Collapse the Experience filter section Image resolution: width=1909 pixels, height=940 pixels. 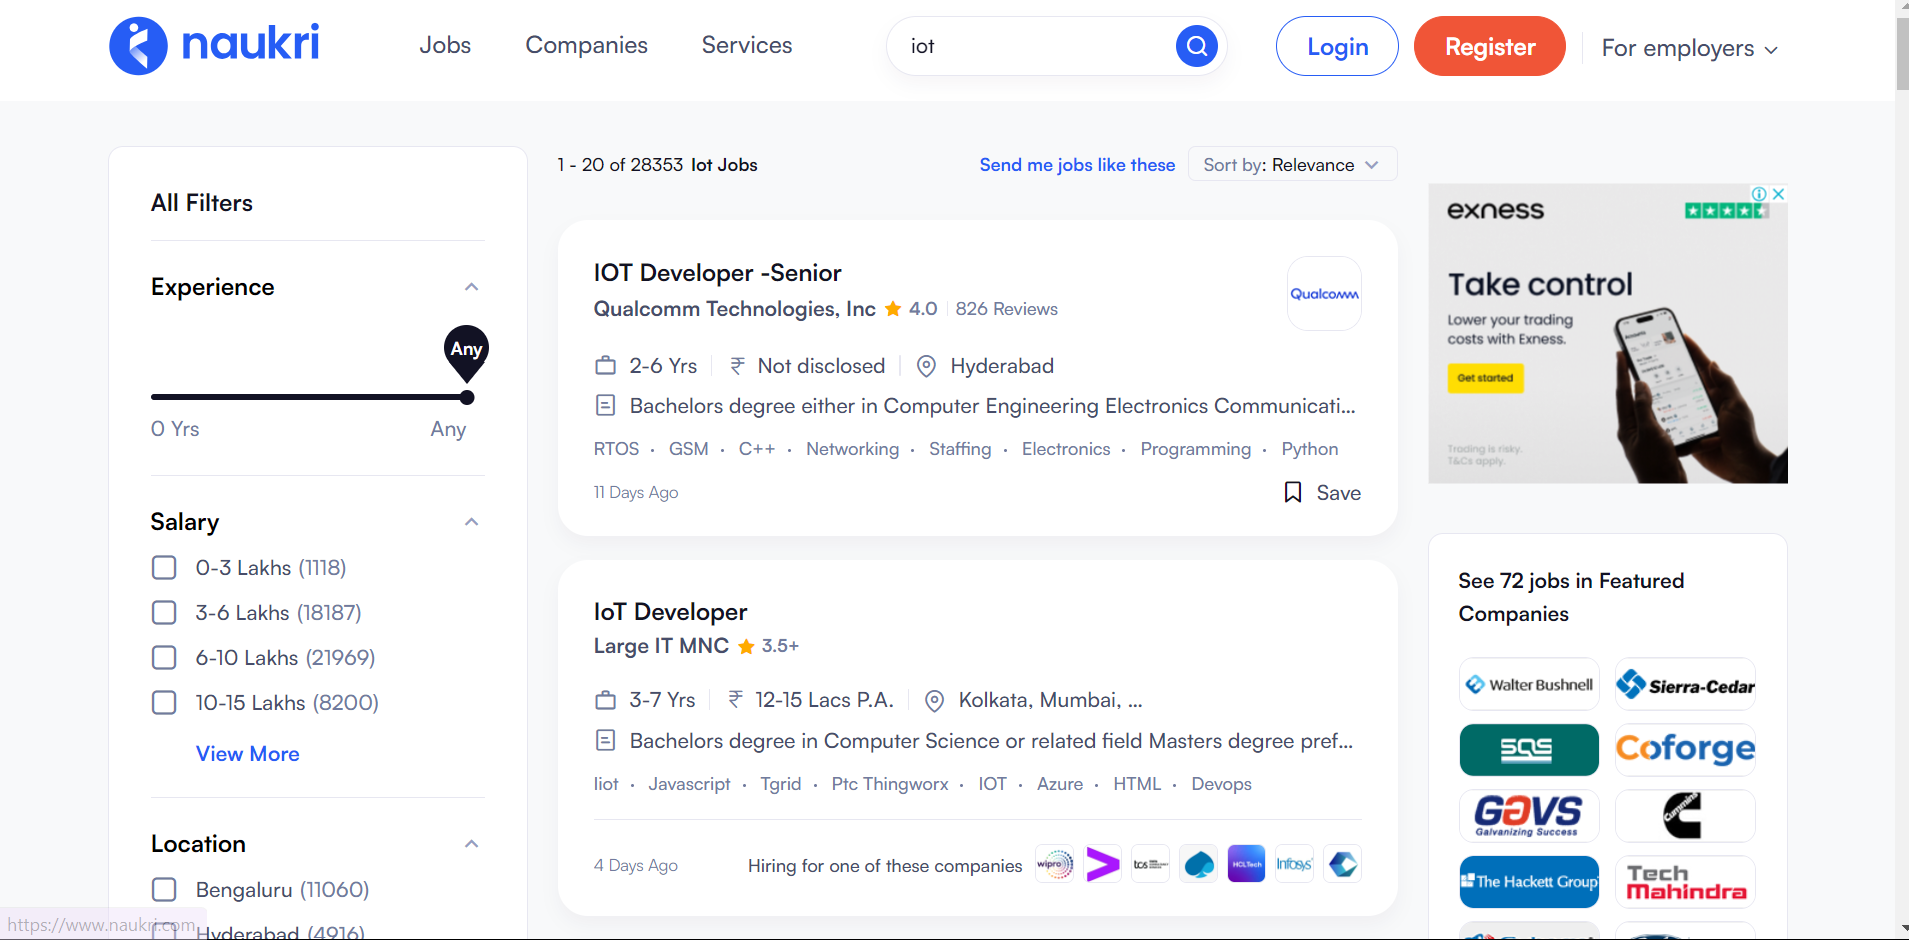click(472, 287)
